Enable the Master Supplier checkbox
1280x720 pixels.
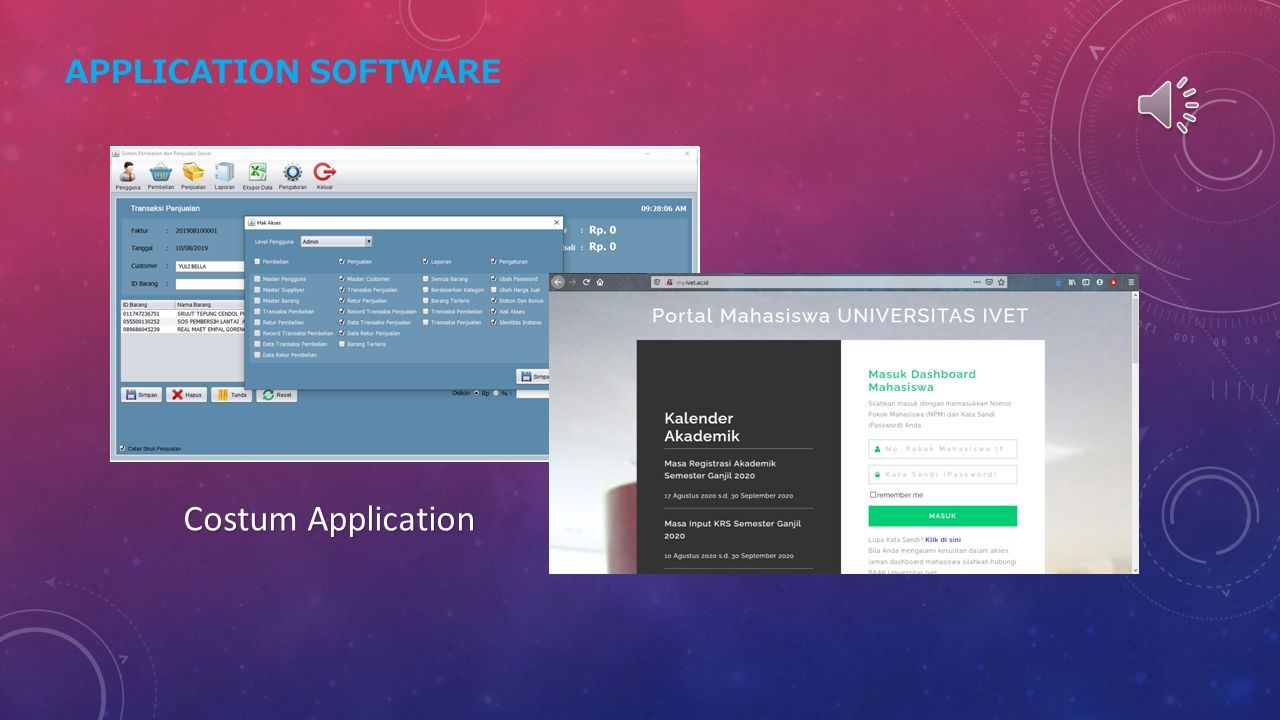(257, 290)
